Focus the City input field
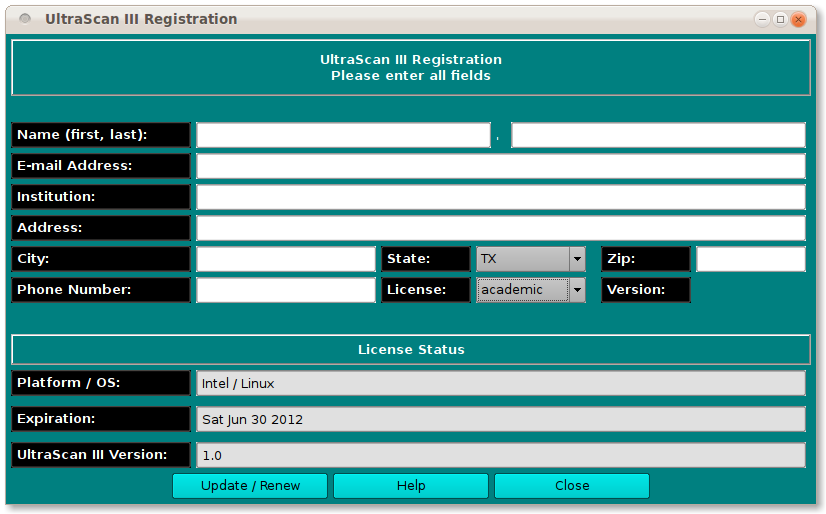Image resolution: width=826 pixels, height=514 pixels. [285, 259]
